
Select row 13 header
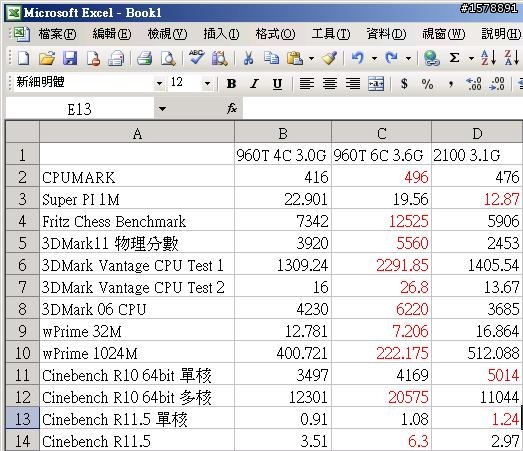(22, 419)
